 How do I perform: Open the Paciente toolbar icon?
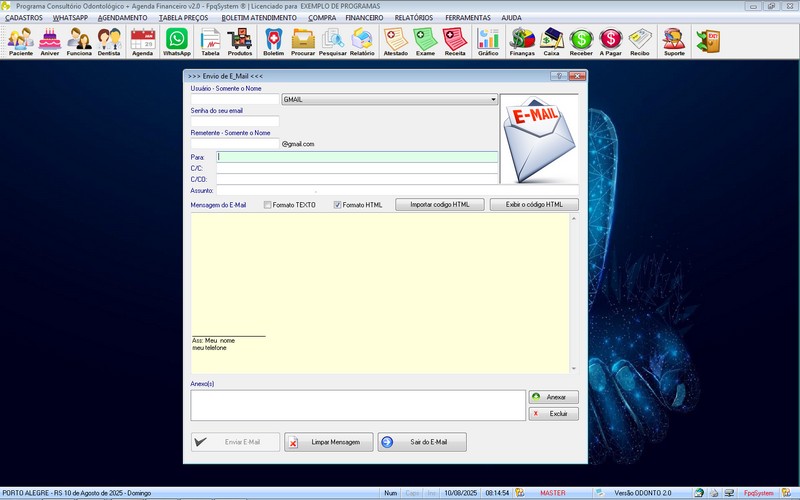pyautogui.click(x=20, y=41)
